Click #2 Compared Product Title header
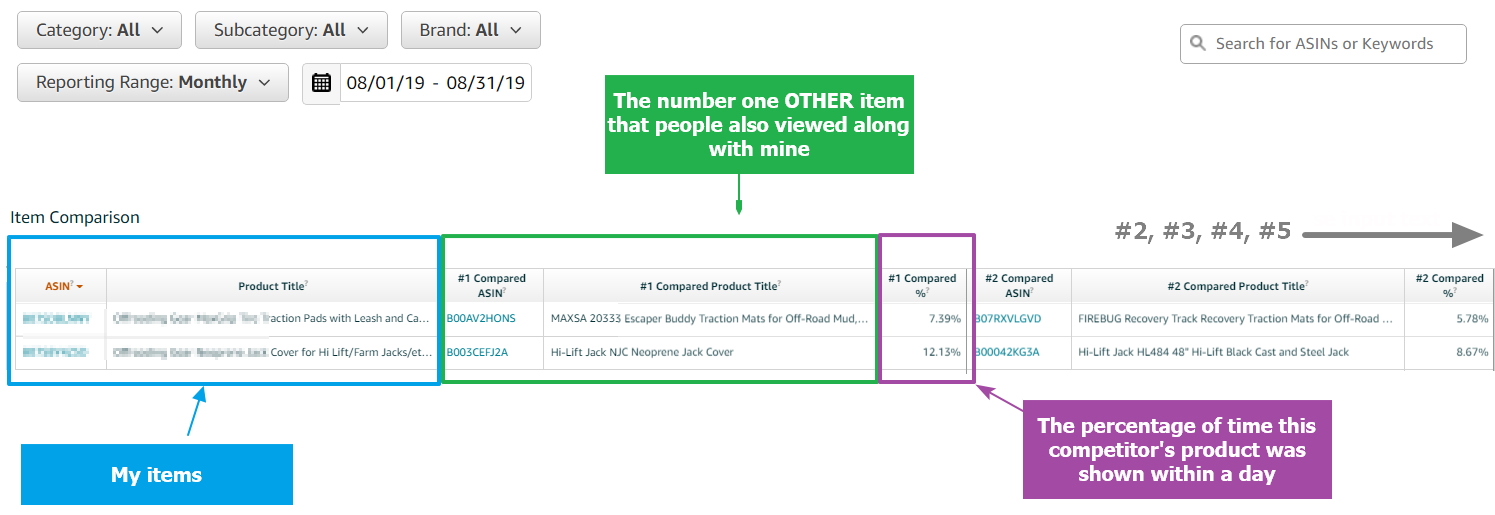 (x=1237, y=286)
